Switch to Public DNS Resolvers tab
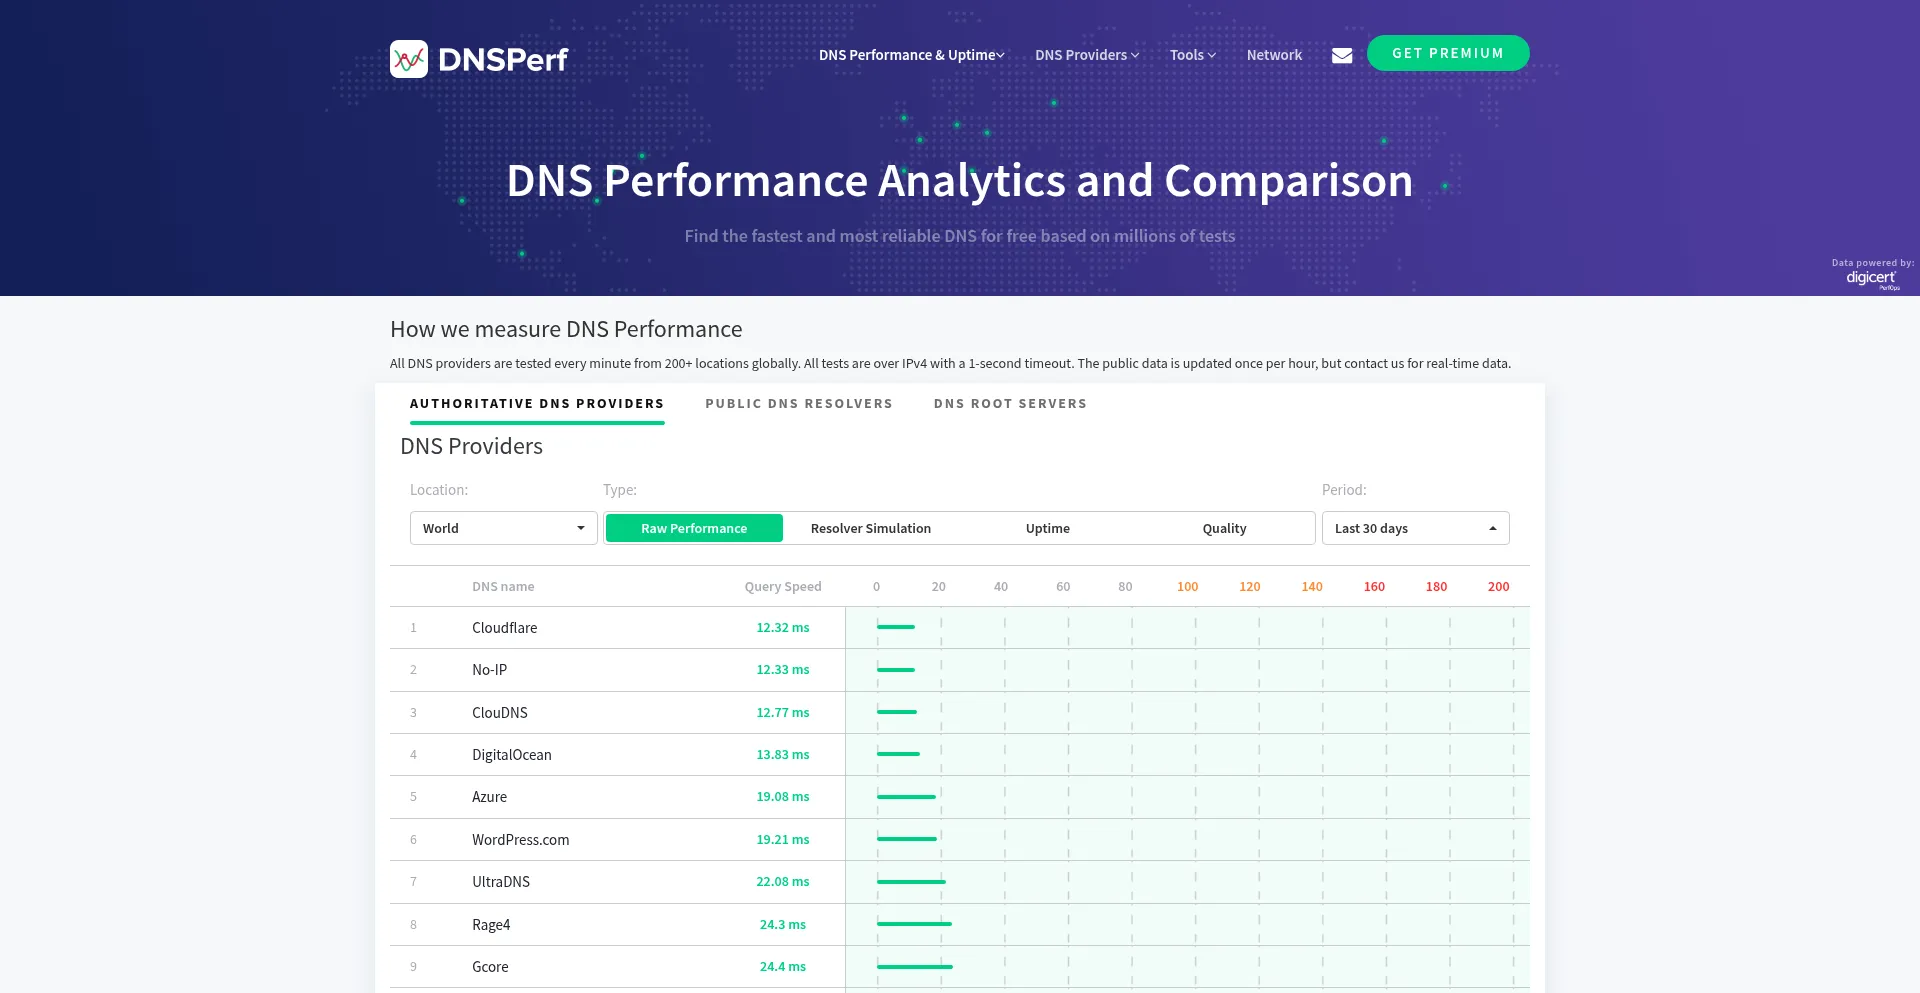This screenshot has width=1920, height=993. pos(798,404)
